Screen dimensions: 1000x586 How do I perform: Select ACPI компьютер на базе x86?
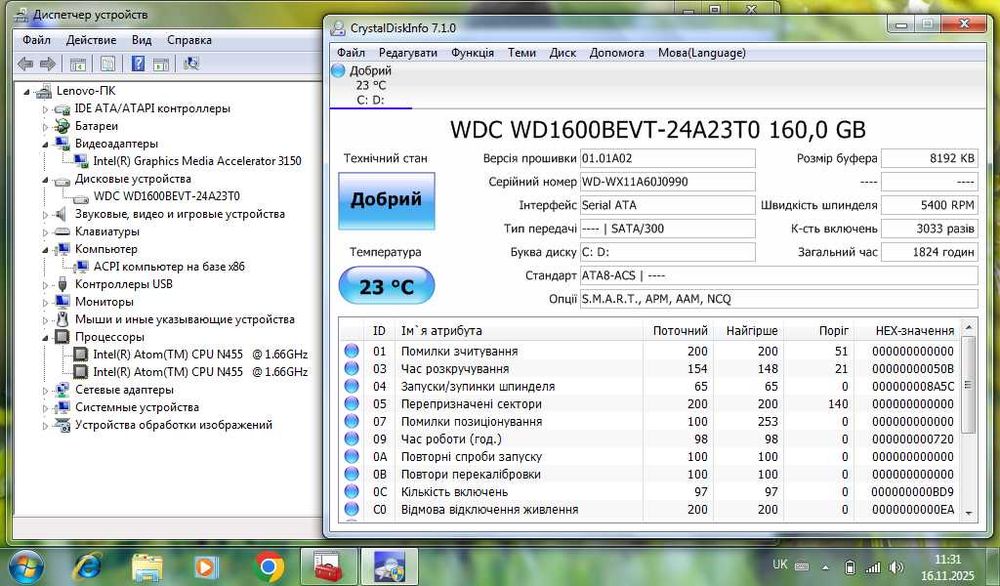pyautogui.click(x=169, y=267)
